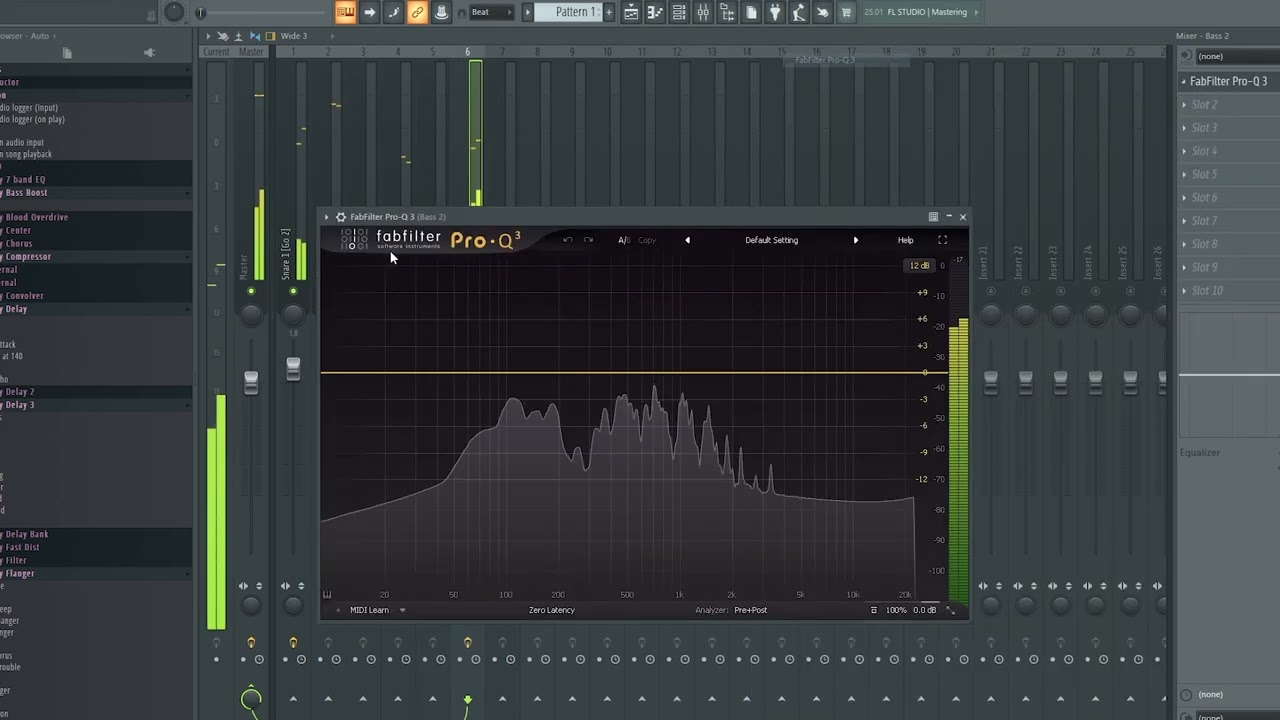Click the metronome-style tempo tapper icon
1280x720 pixels.
(x=799, y=12)
